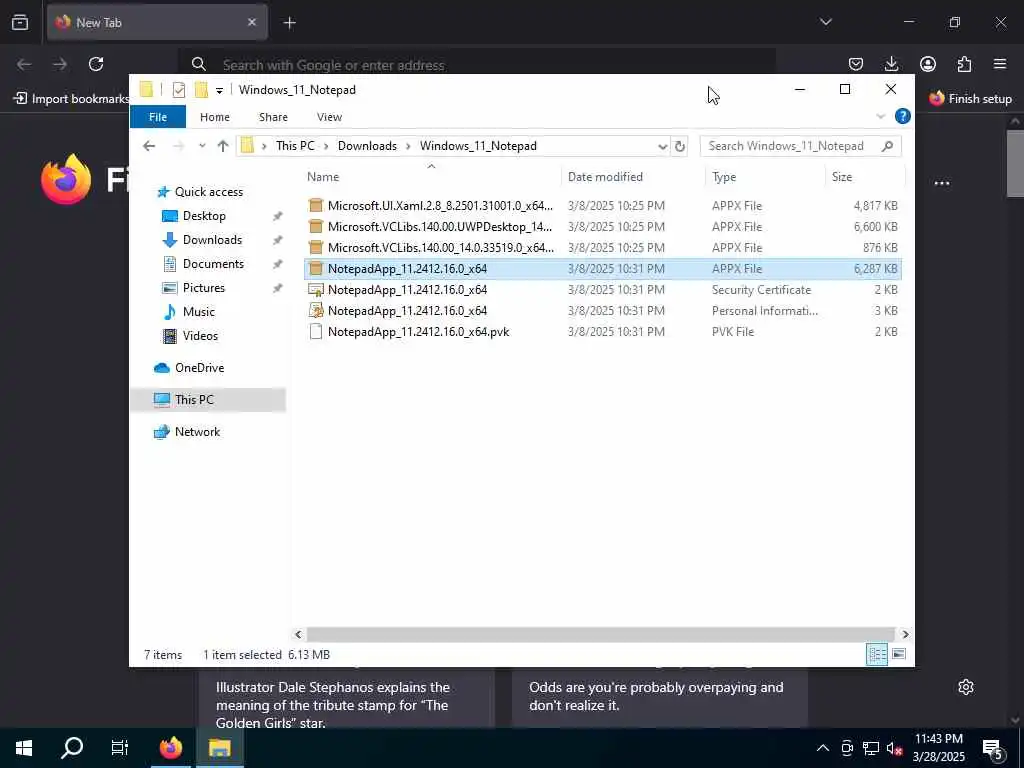Sort files by Name column header

click(431, 177)
